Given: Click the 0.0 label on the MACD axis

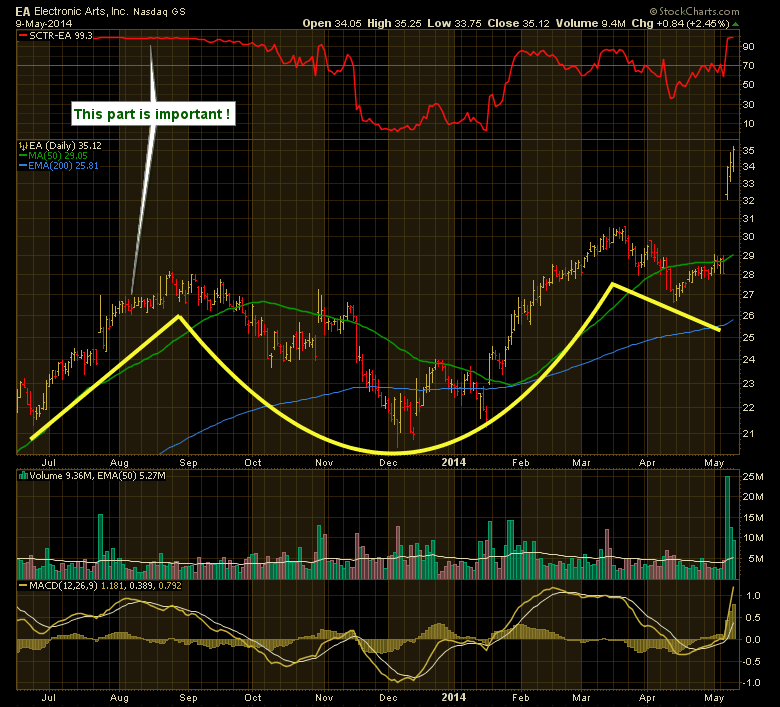Looking at the screenshot, I should click(754, 640).
